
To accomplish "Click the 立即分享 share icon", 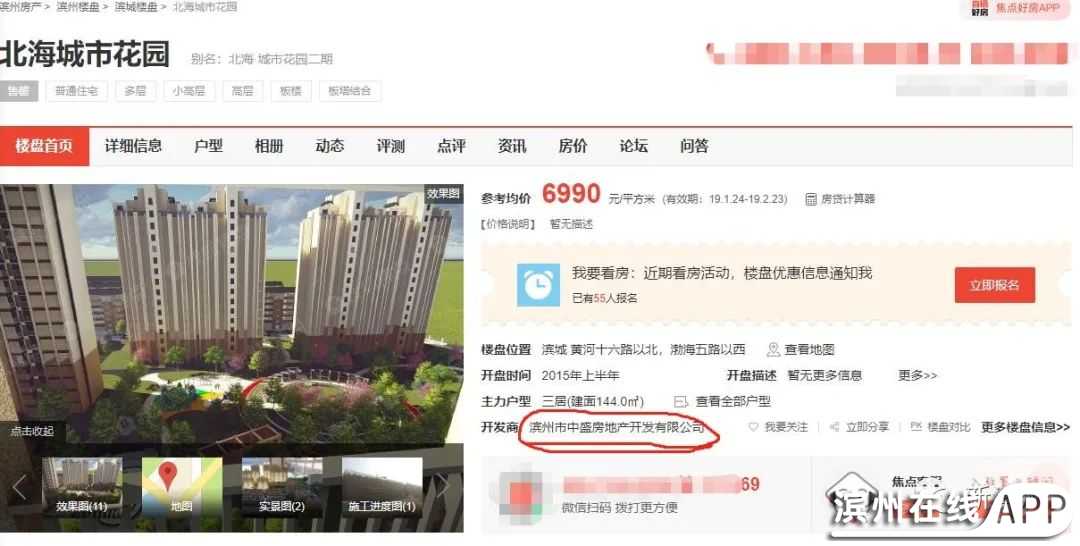I will (834, 427).
